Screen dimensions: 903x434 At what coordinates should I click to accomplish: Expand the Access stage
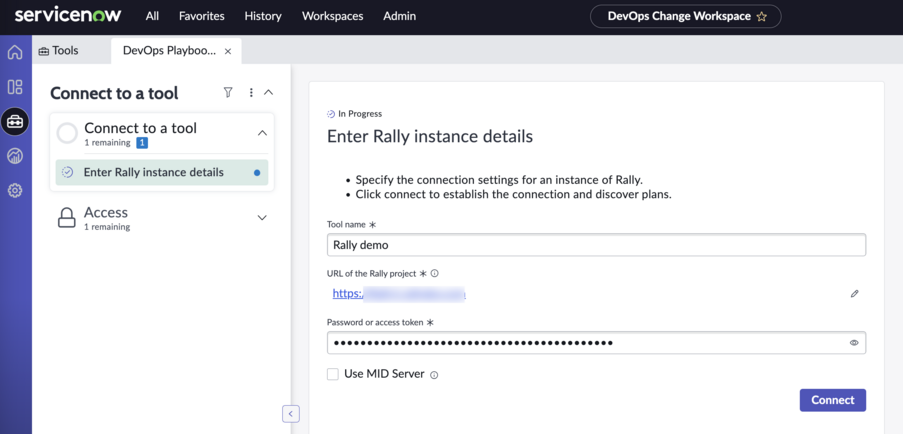point(262,218)
